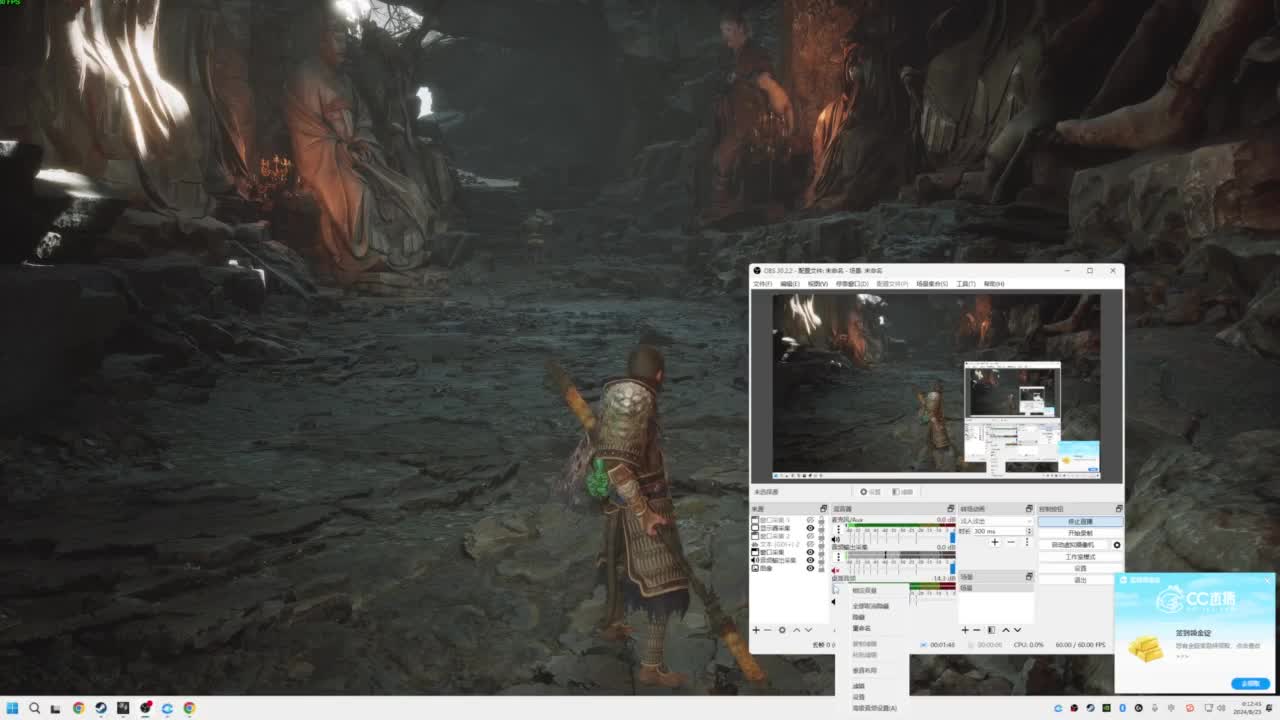This screenshot has width=1280, height=720.
Task: Click the 音频输出采集 volume slider handle
Action: pyautogui.click(x=952, y=569)
